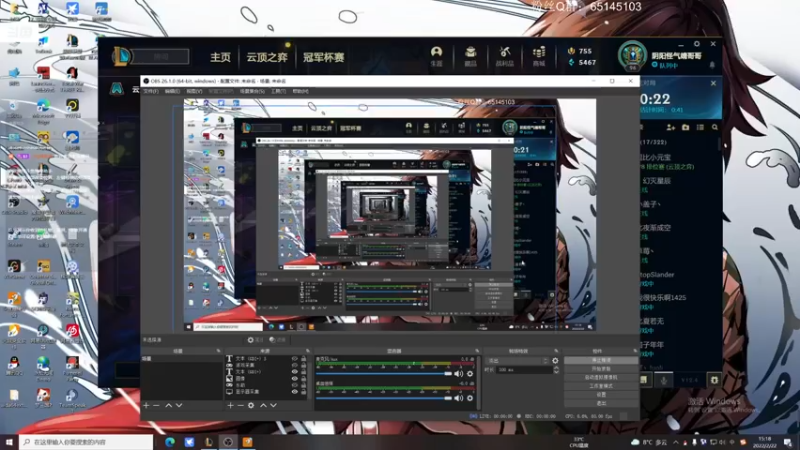Toggle visibility of 游戏采集 source

tap(294, 365)
